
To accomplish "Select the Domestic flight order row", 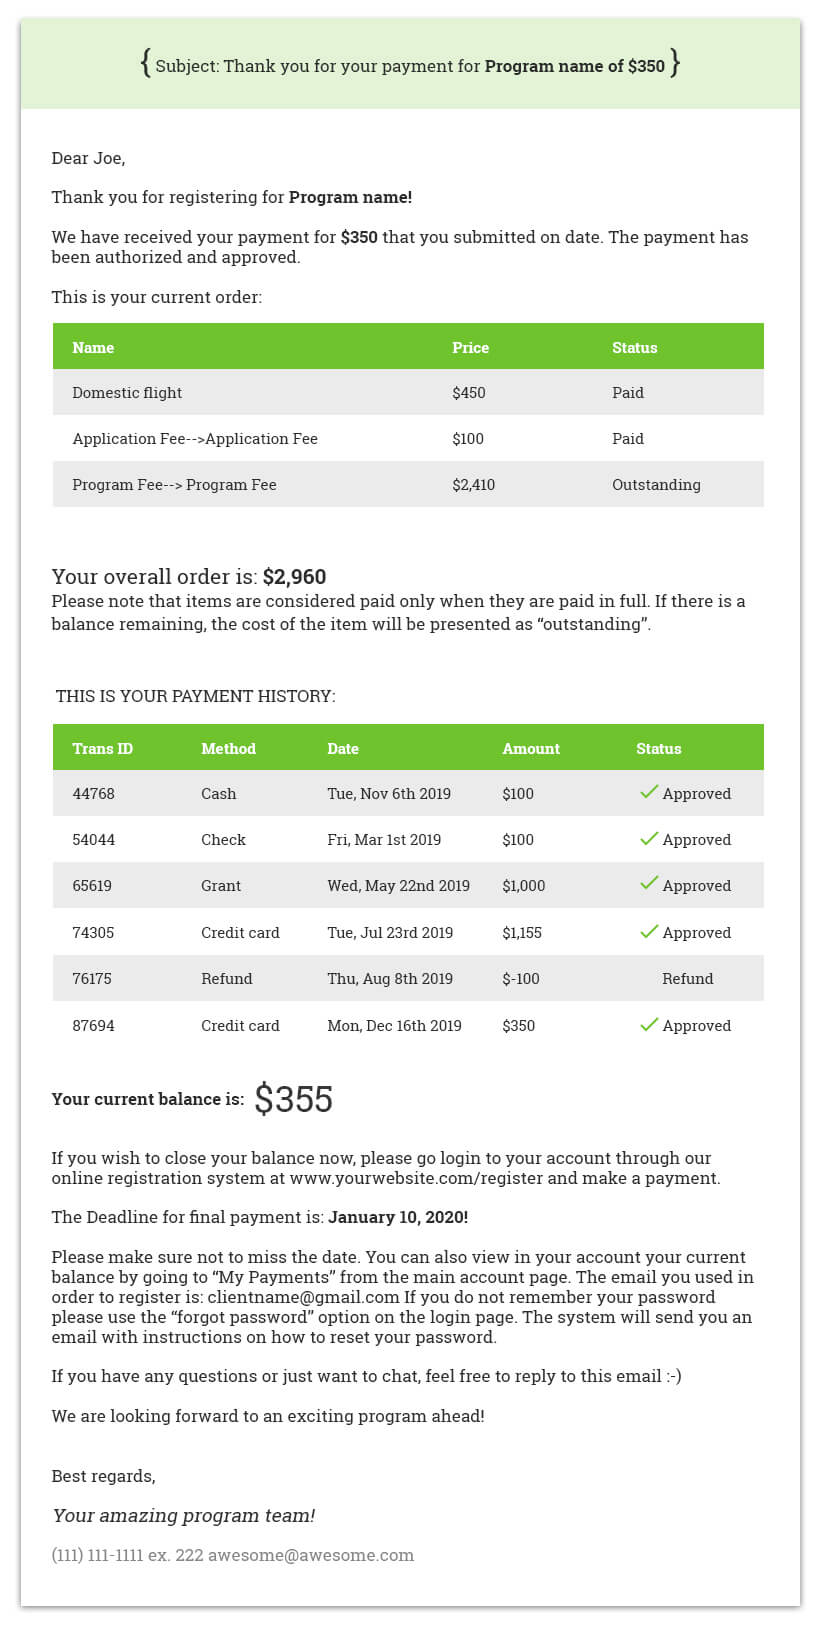I will pyautogui.click(x=127, y=393).
